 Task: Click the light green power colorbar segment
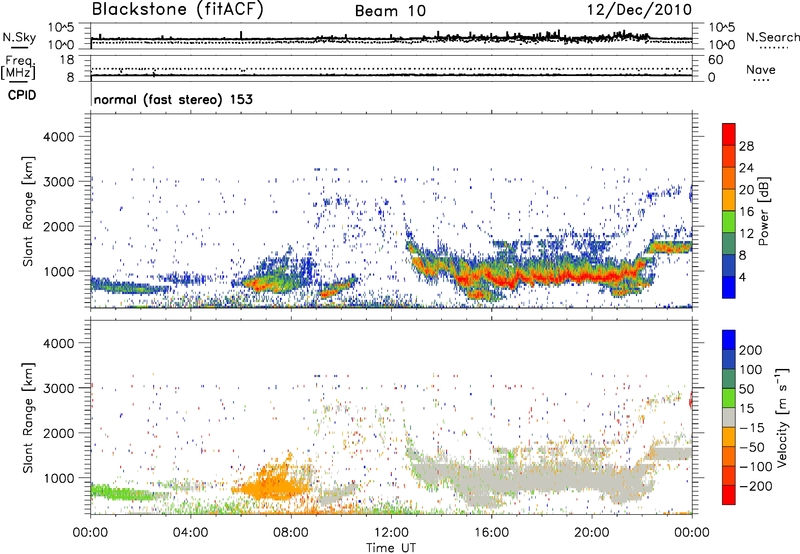(x=729, y=221)
